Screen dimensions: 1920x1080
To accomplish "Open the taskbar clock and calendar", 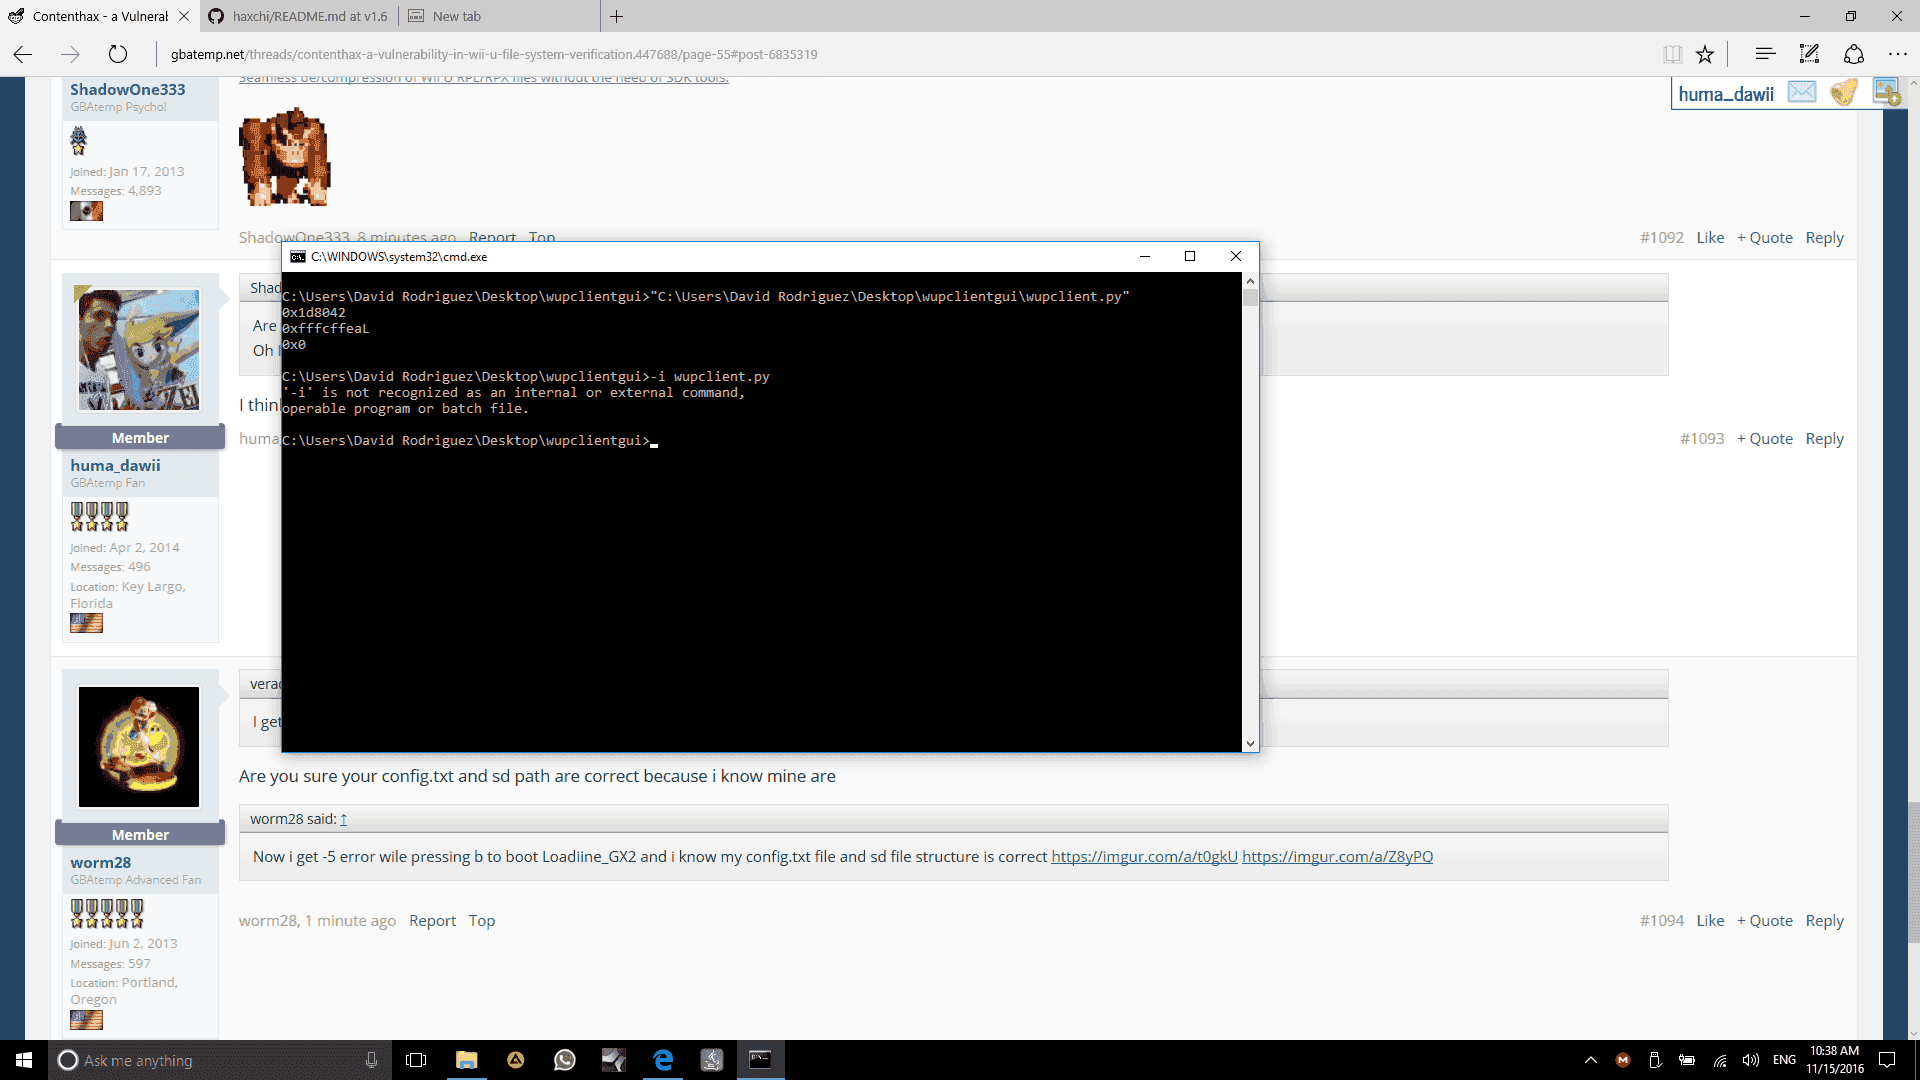I will pyautogui.click(x=1835, y=1060).
